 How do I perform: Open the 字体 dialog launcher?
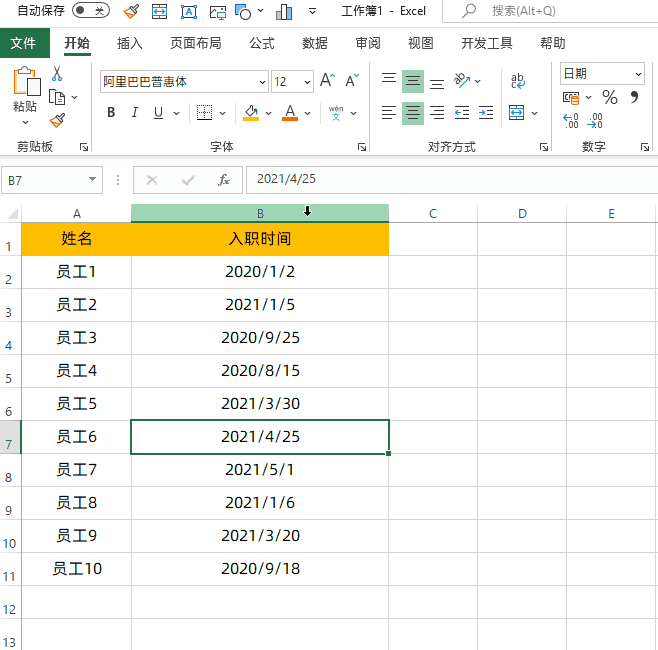[x=362, y=147]
